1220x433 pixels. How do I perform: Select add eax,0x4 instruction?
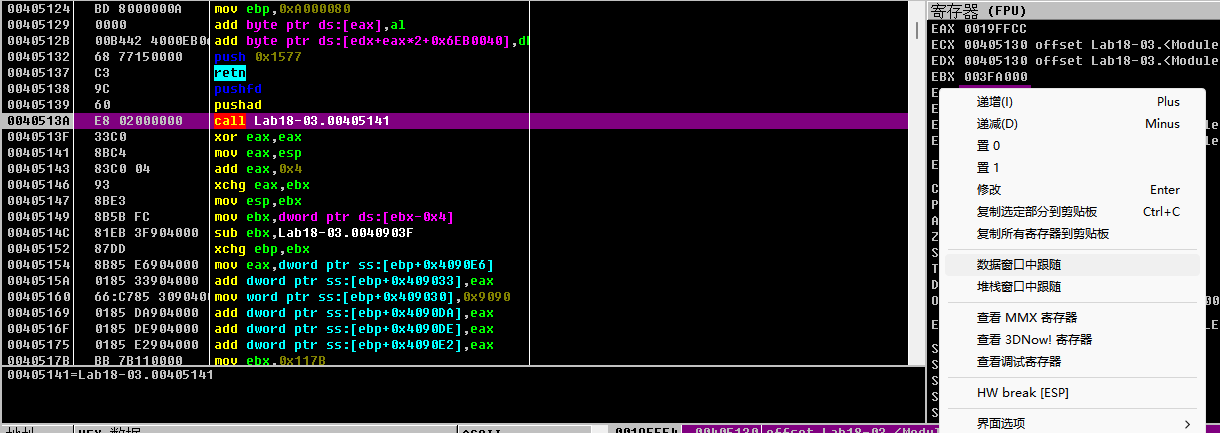(x=258, y=169)
